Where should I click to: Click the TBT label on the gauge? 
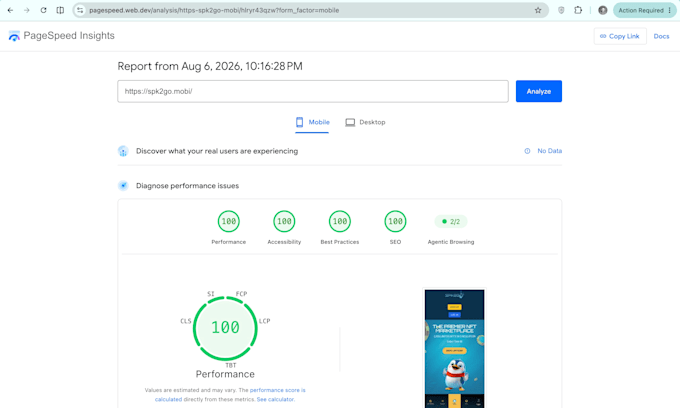(x=231, y=365)
